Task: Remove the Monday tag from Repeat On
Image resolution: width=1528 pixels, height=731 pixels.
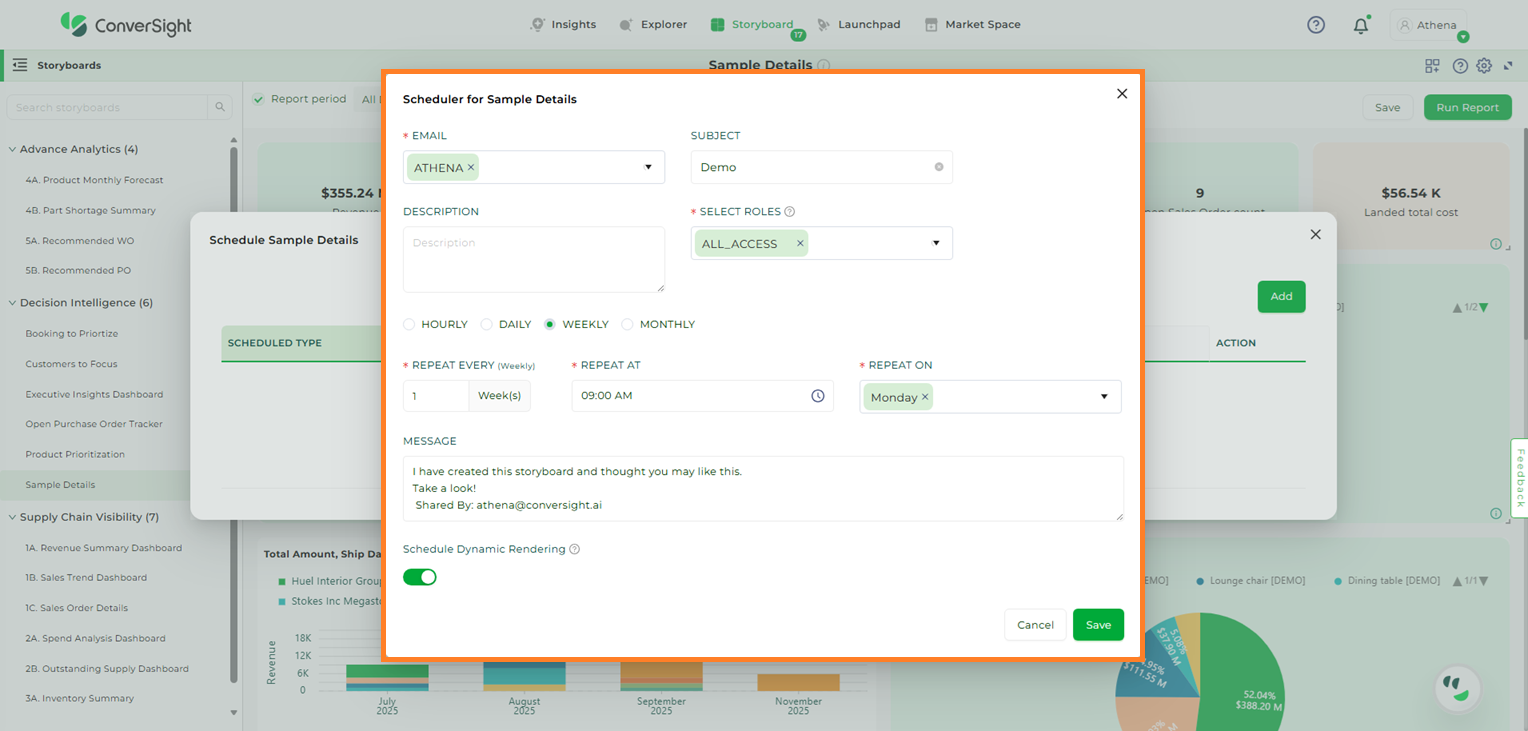Action: 925,397
